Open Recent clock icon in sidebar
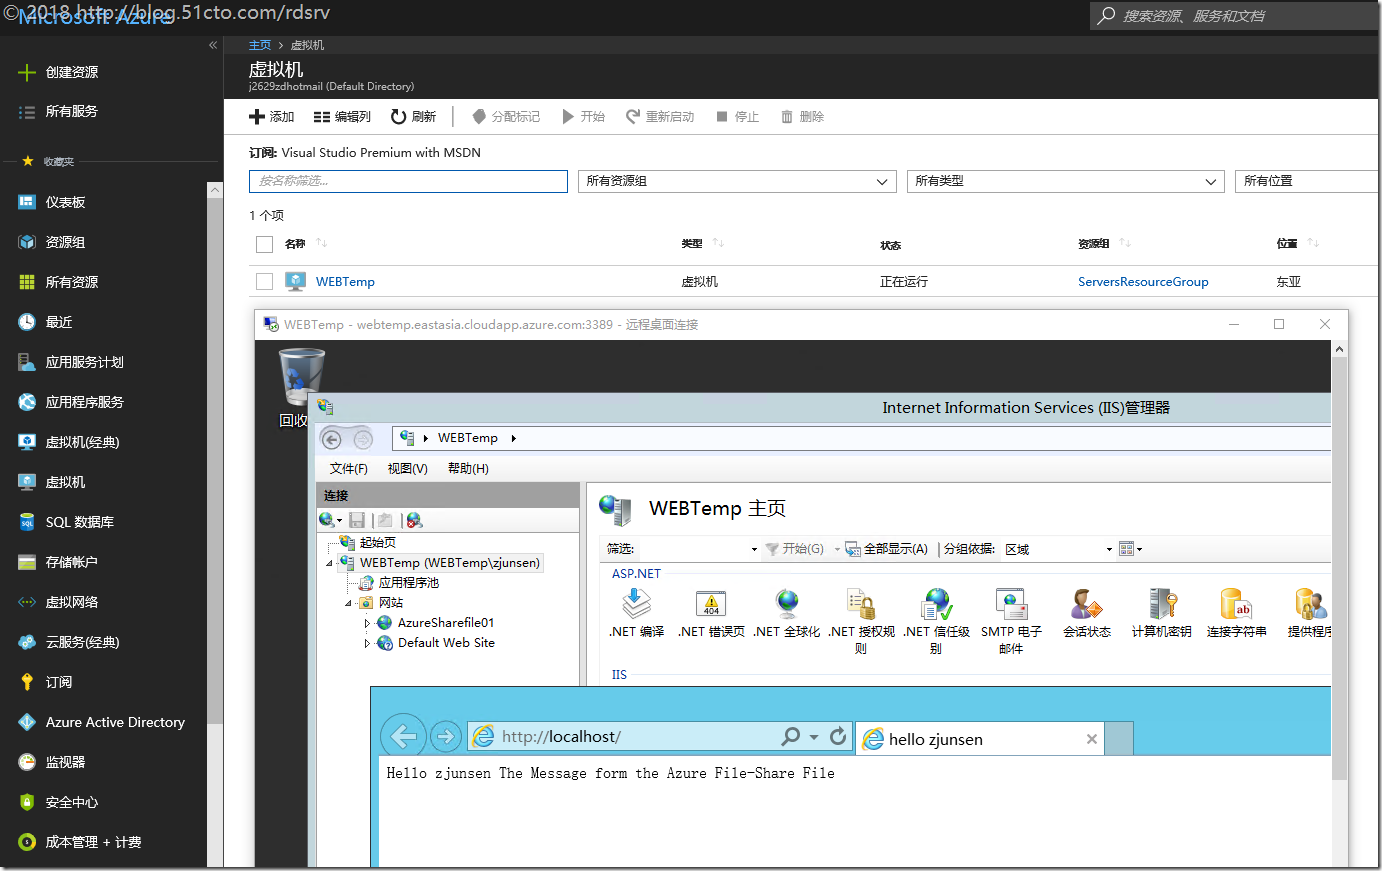This screenshot has width=1382, height=871. [x=27, y=322]
